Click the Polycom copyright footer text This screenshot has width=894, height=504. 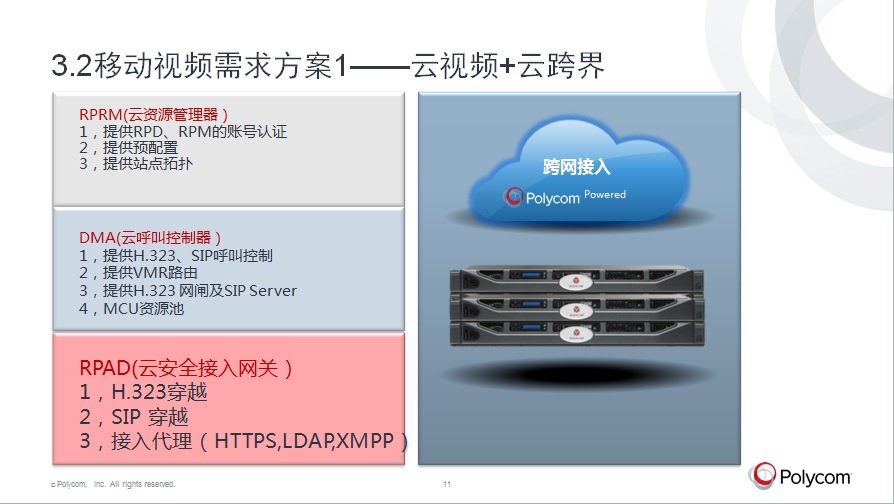(113, 484)
